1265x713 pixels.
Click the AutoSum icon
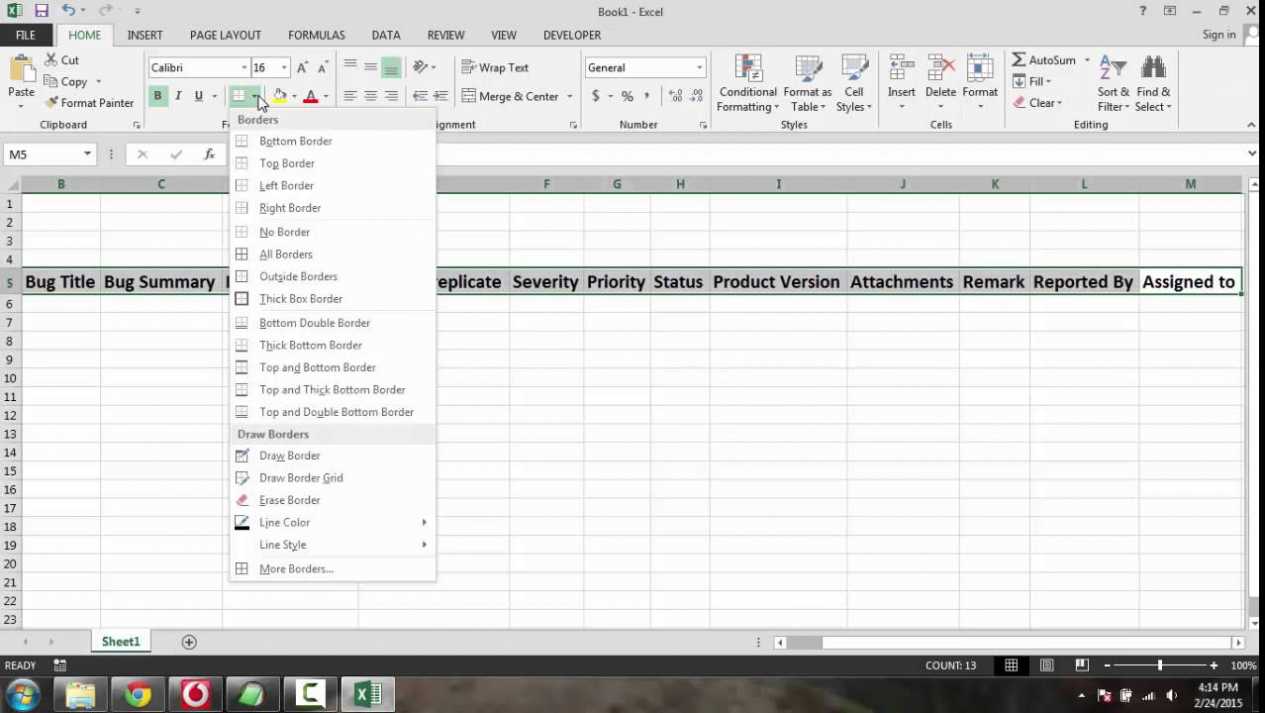click(x=1019, y=59)
